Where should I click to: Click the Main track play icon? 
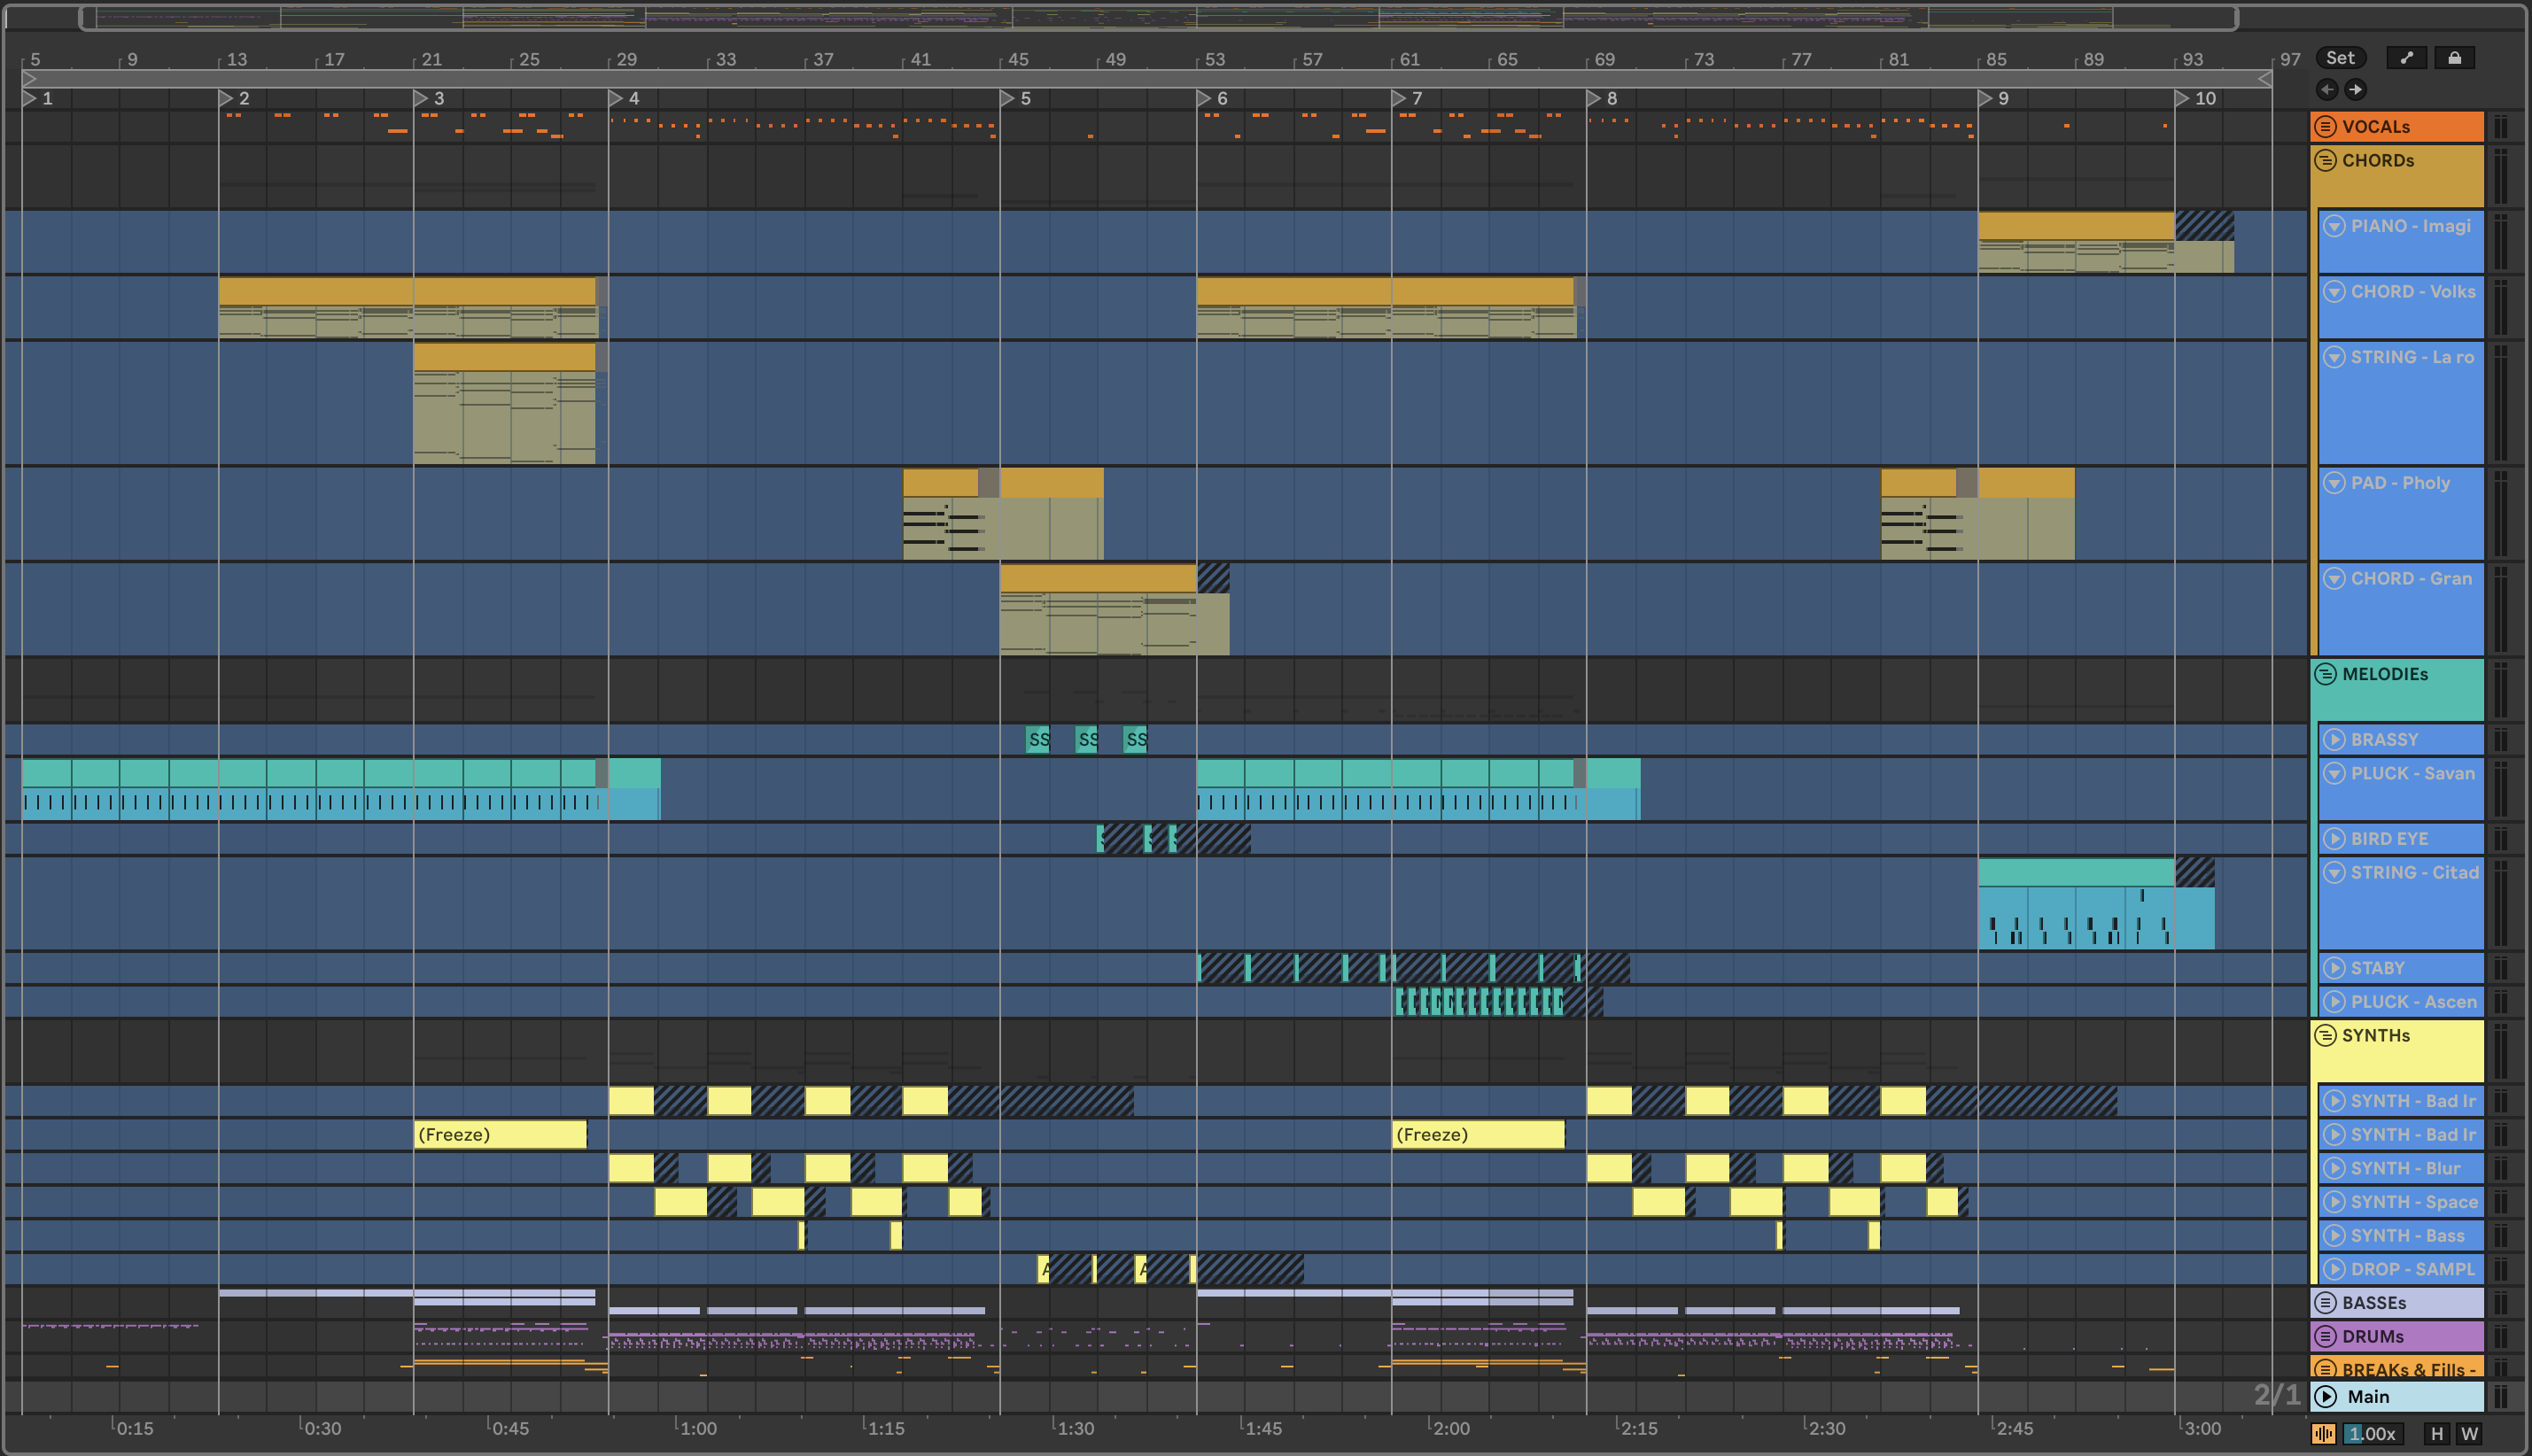(2326, 1396)
